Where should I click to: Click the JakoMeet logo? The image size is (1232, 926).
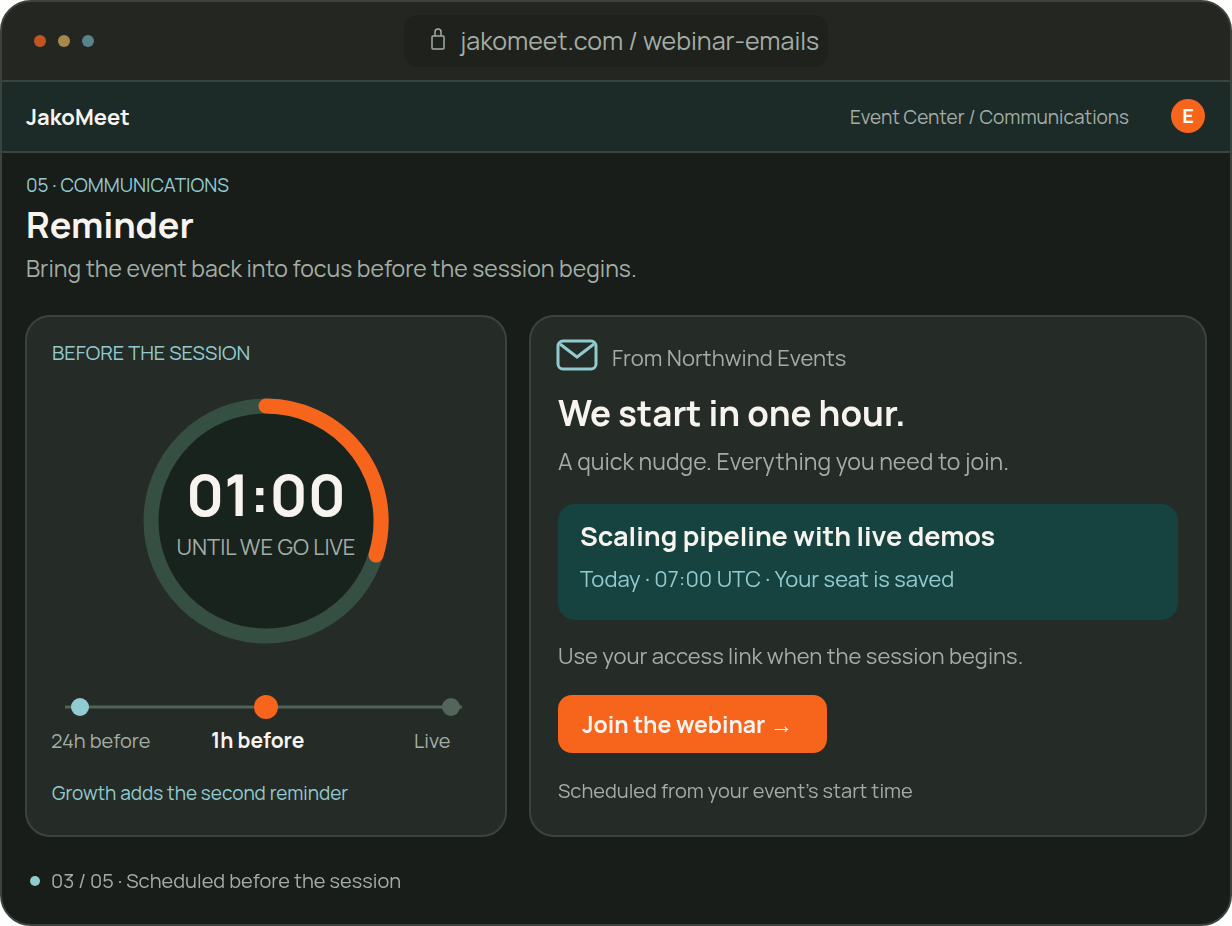point(78,117)
